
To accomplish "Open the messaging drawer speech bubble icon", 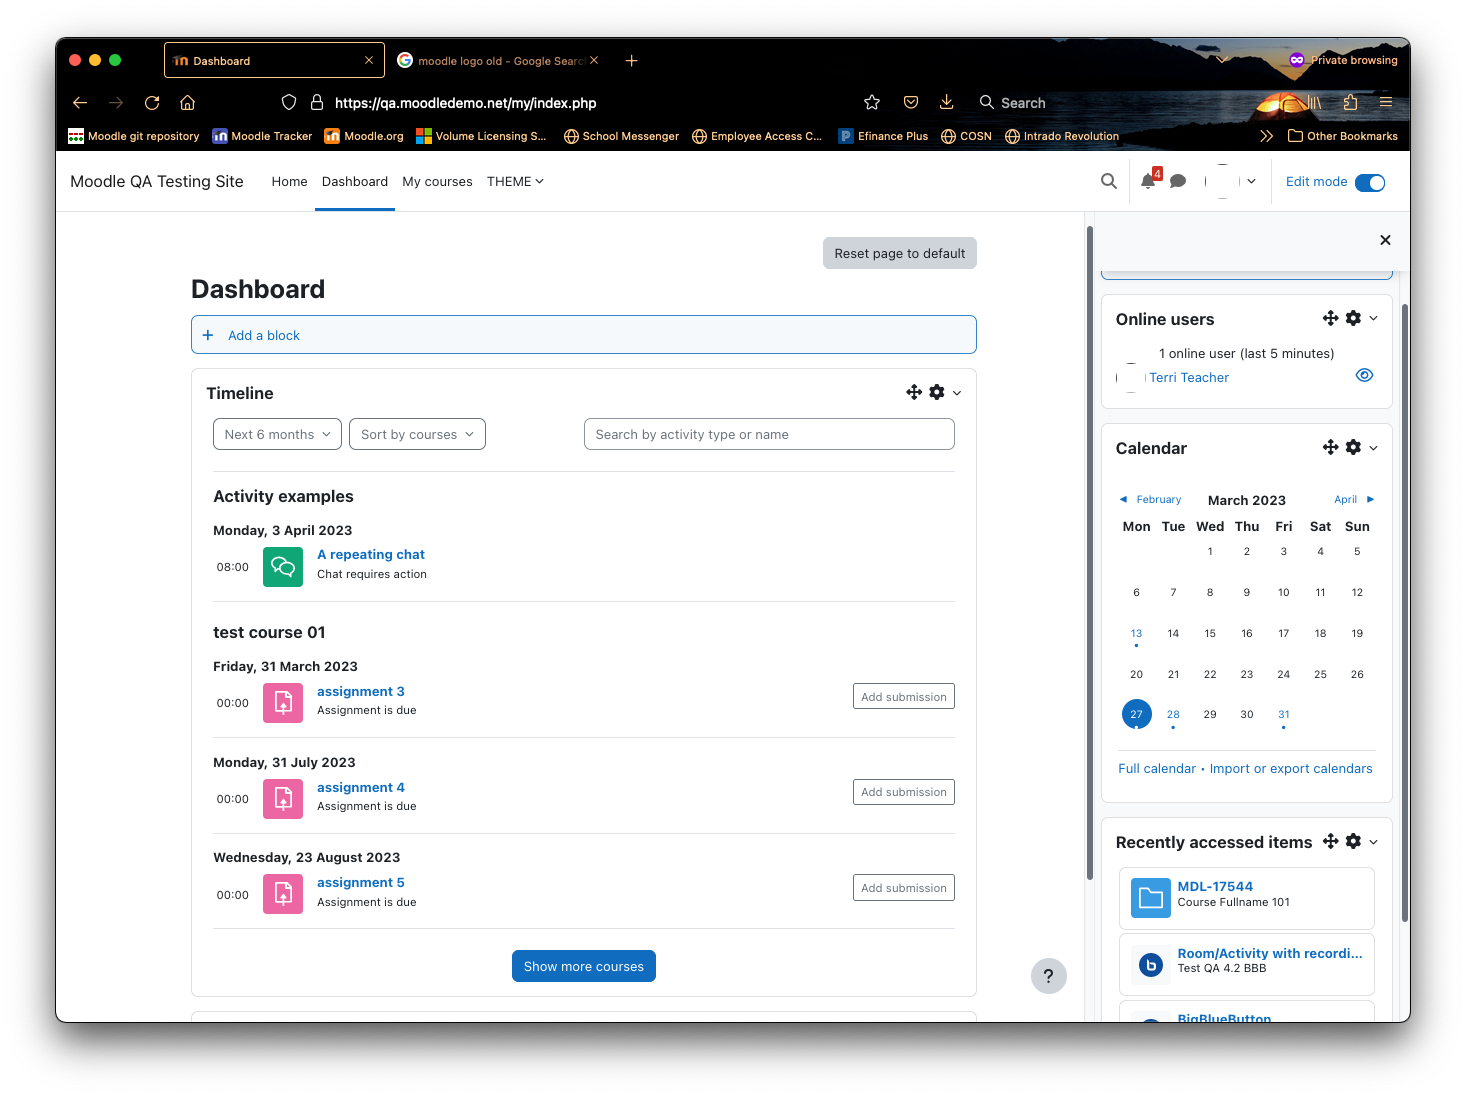I will (x=1178, y=181).
